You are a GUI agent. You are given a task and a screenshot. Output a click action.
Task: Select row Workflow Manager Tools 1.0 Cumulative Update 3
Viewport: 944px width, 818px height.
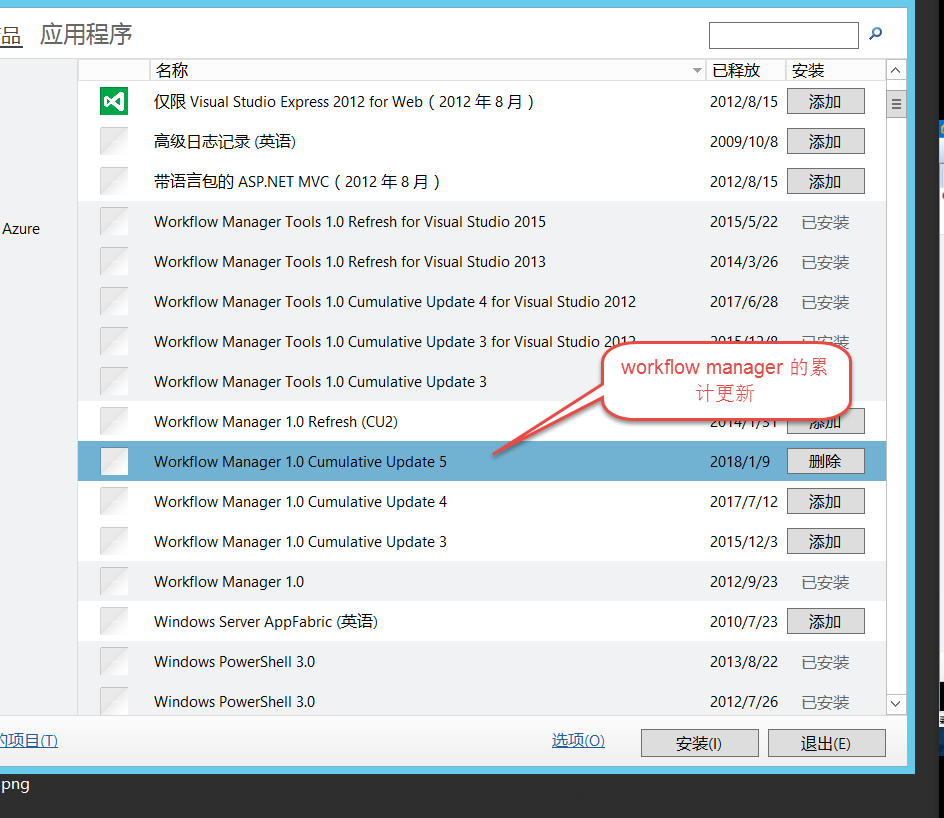coord(482,382)
